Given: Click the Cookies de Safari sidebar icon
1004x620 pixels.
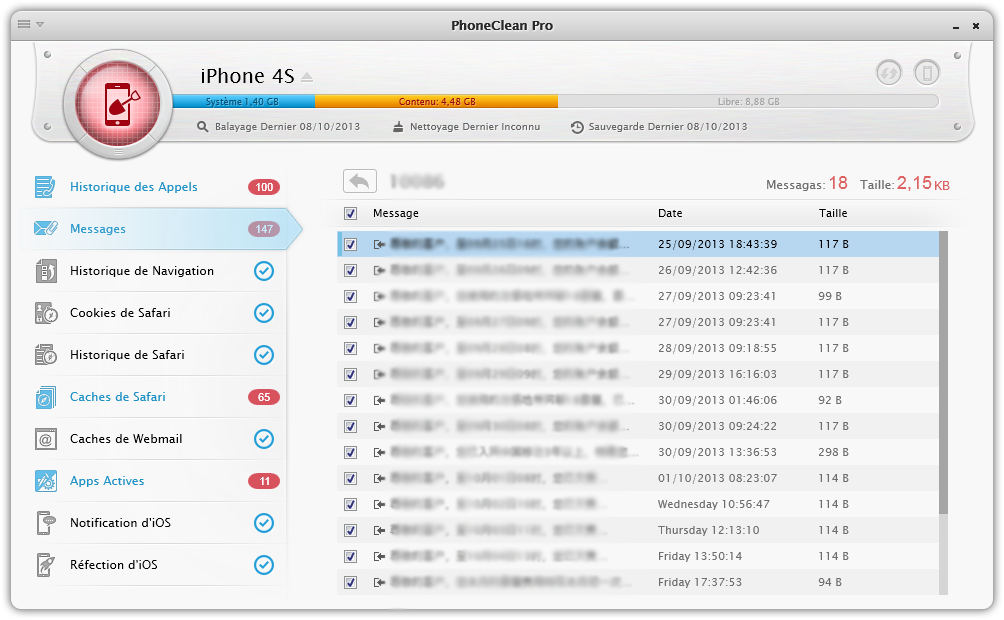Looking at the screenshot, I should click(x=45, y=313).
